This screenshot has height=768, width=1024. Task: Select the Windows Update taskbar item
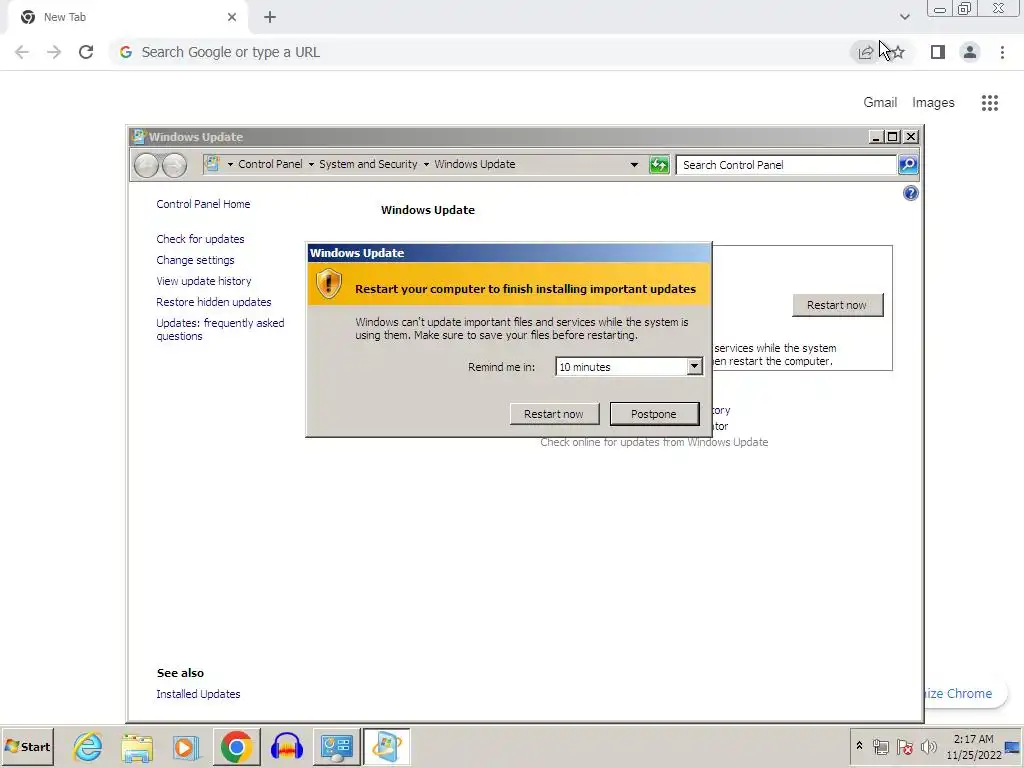pyautogui.click(x=387, y=746)
